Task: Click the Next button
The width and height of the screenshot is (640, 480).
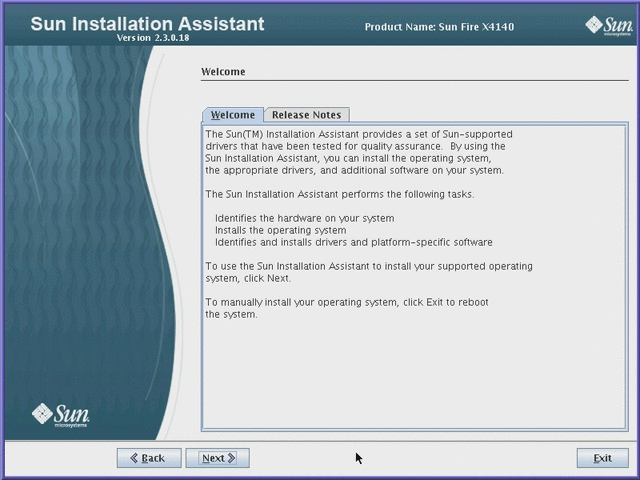Action: 218,458
